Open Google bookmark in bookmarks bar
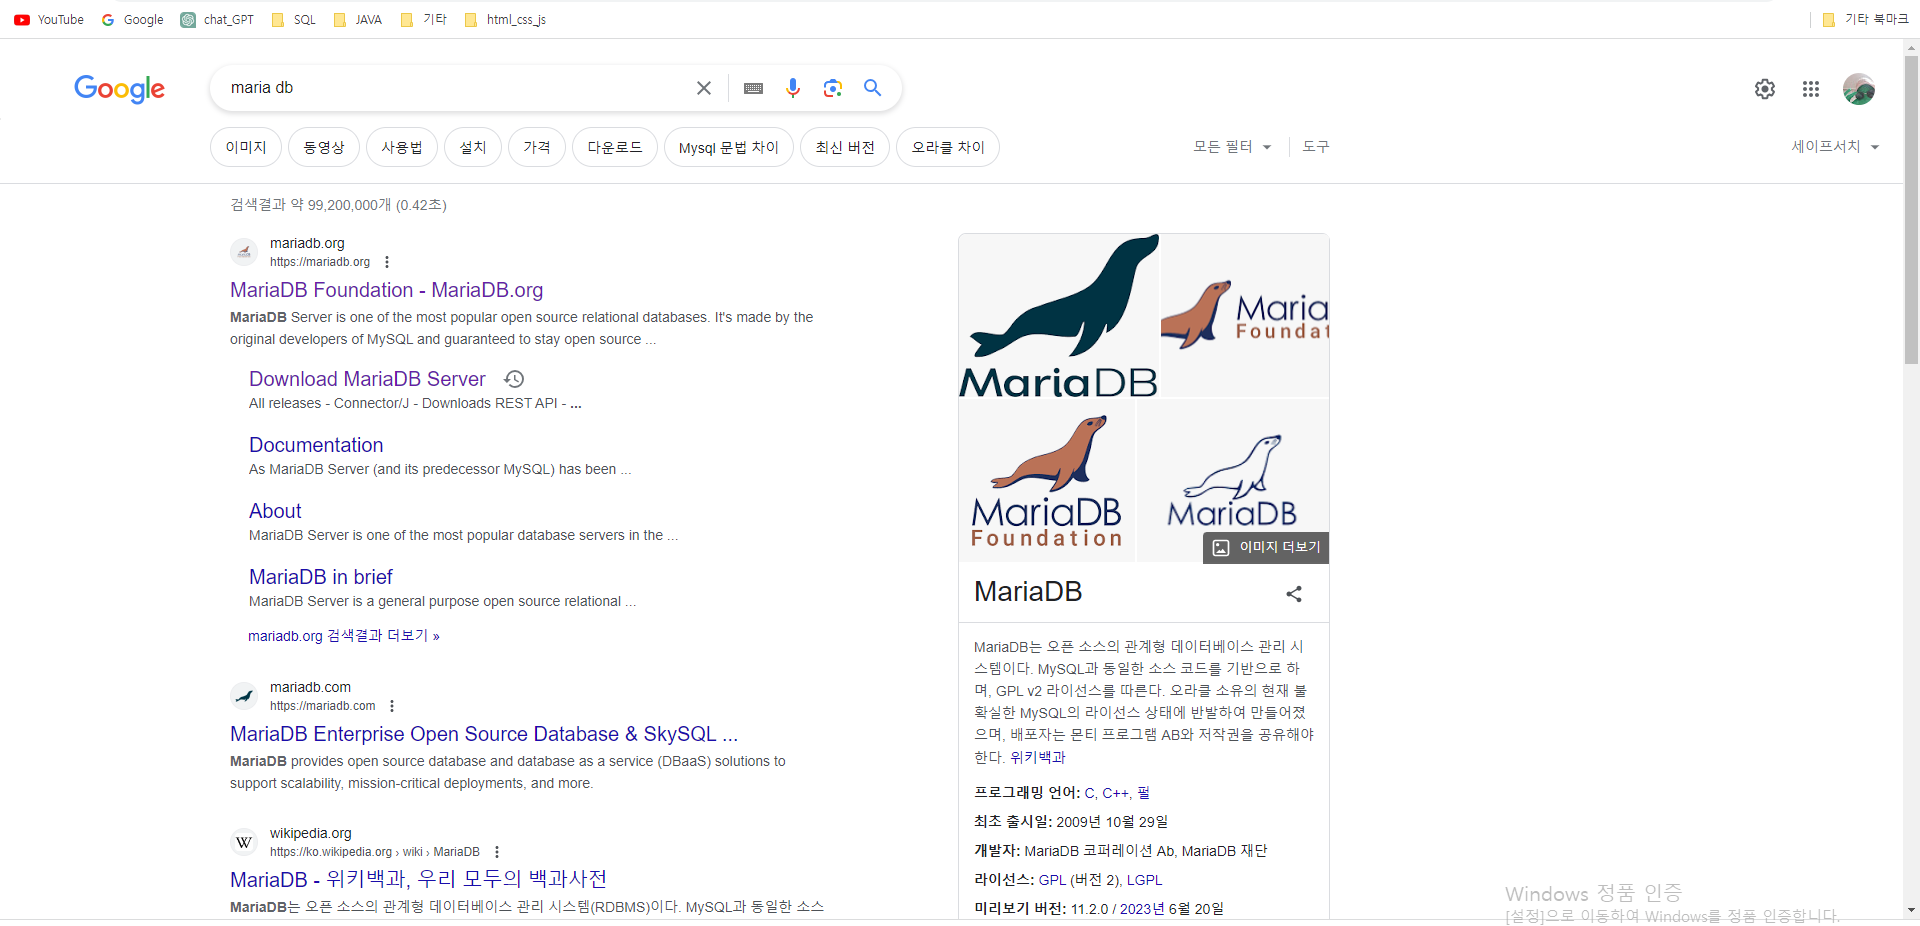Image resolution: width=1920 pixels, height=926 pixels. pos(132,19)
